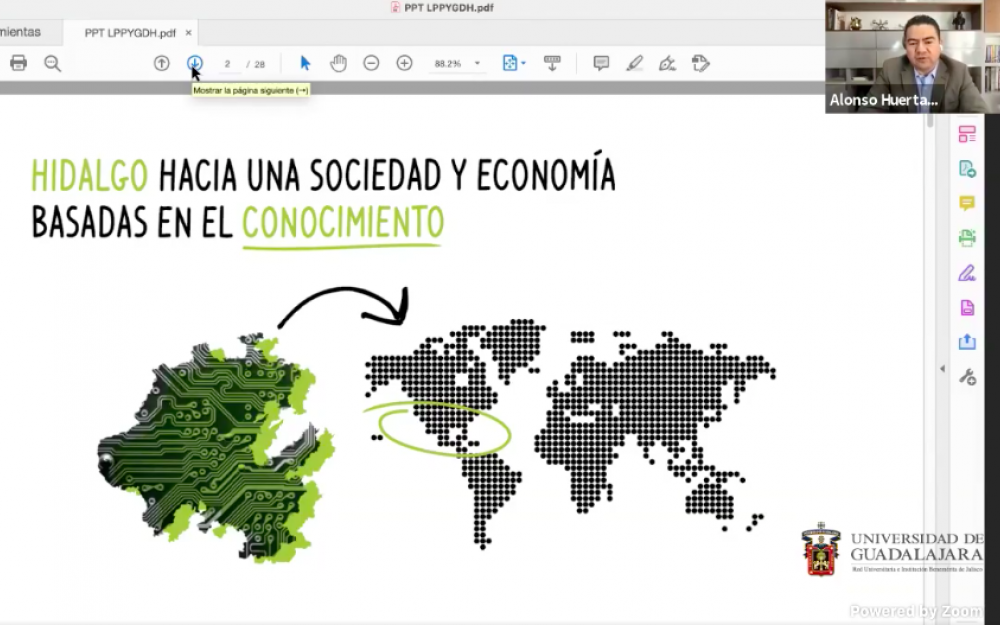Image resolution: width=1000 pixels, height=625 pixels.
Task: Activate the hand pan tool
Action: 338,63
